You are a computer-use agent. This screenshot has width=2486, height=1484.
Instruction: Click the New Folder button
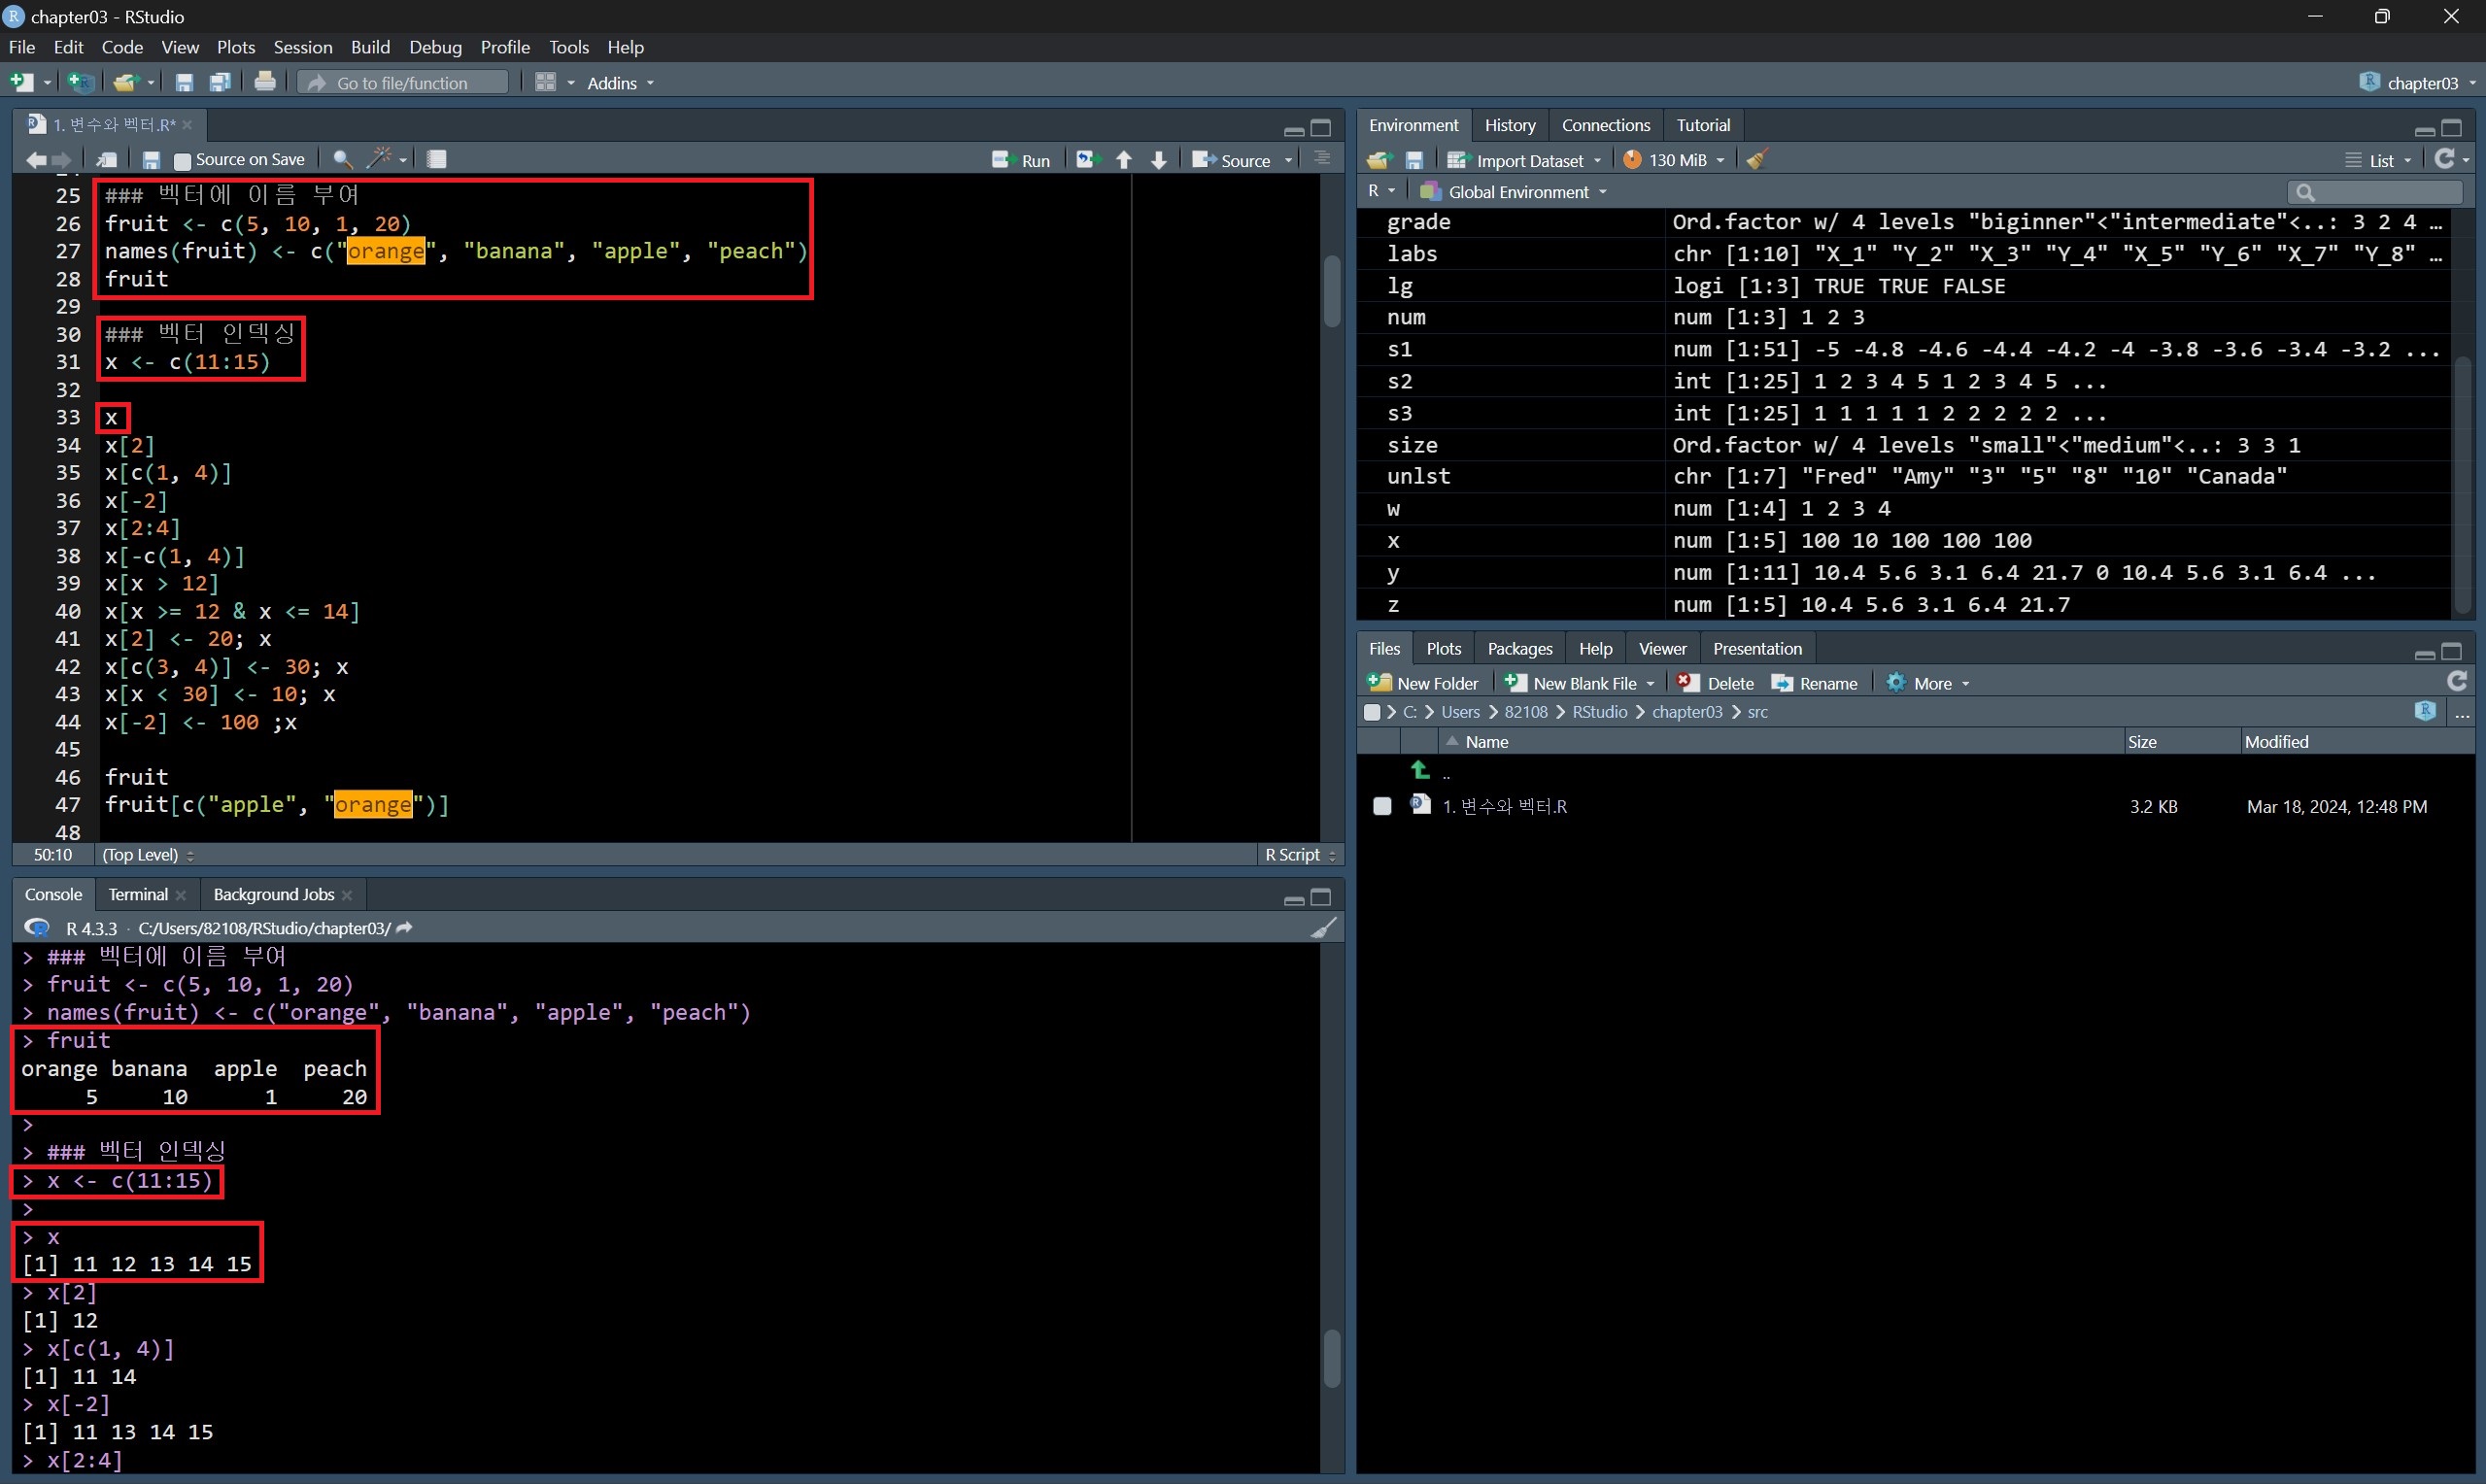pos(1423,683)
